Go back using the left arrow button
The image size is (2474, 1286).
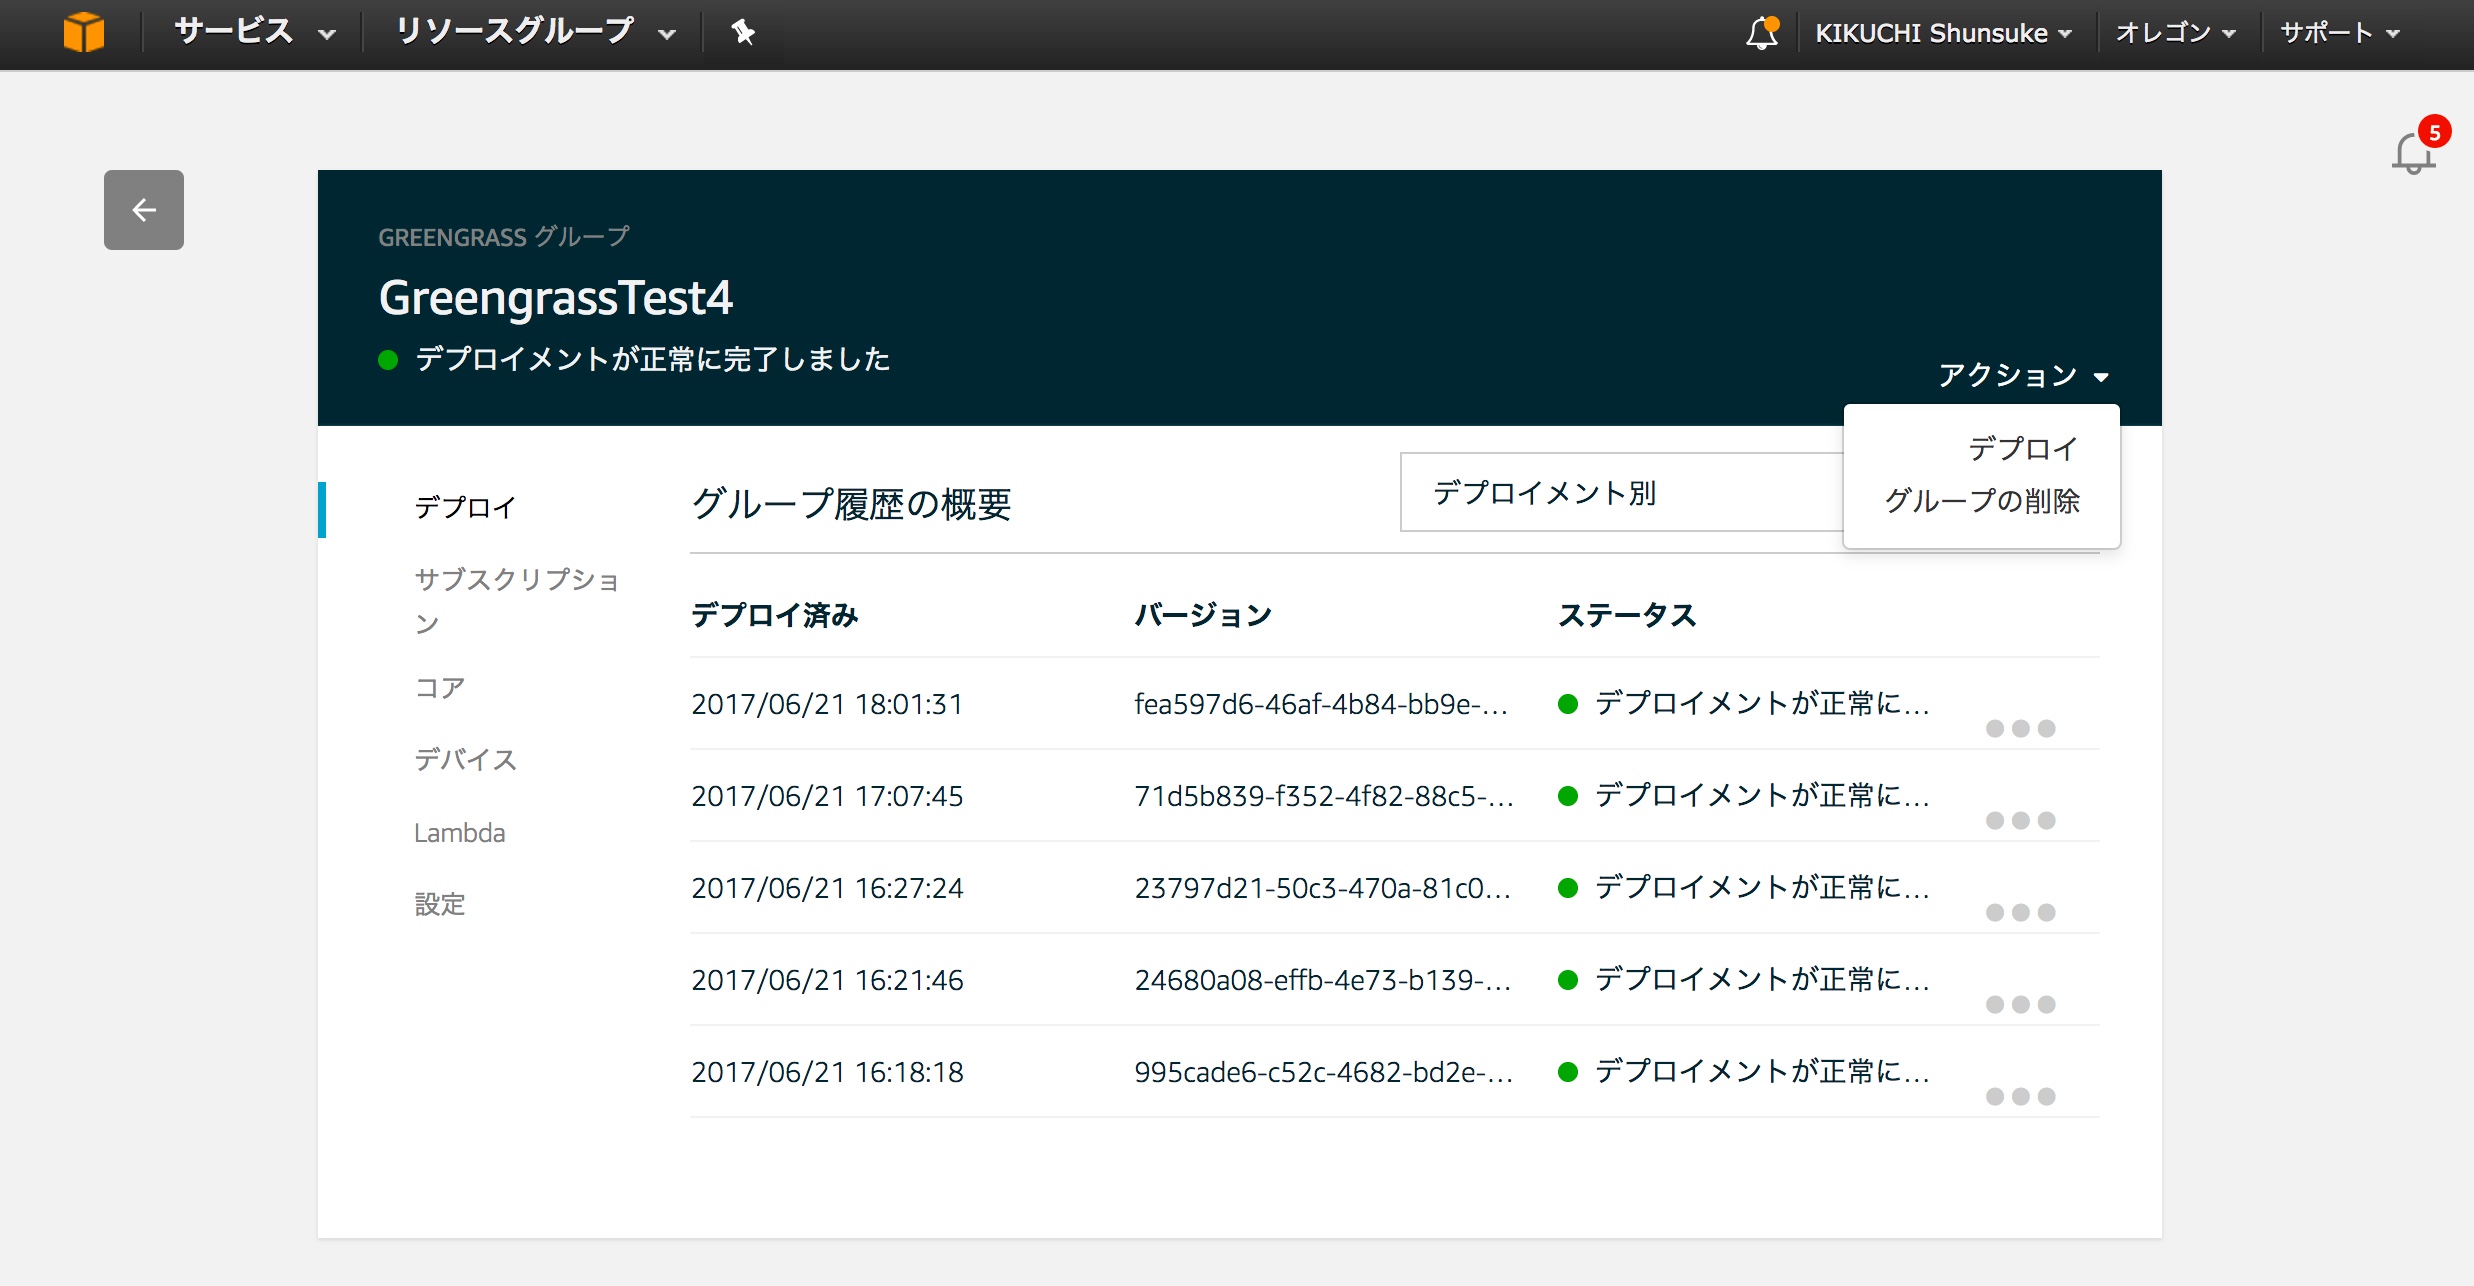click(144, 210)
